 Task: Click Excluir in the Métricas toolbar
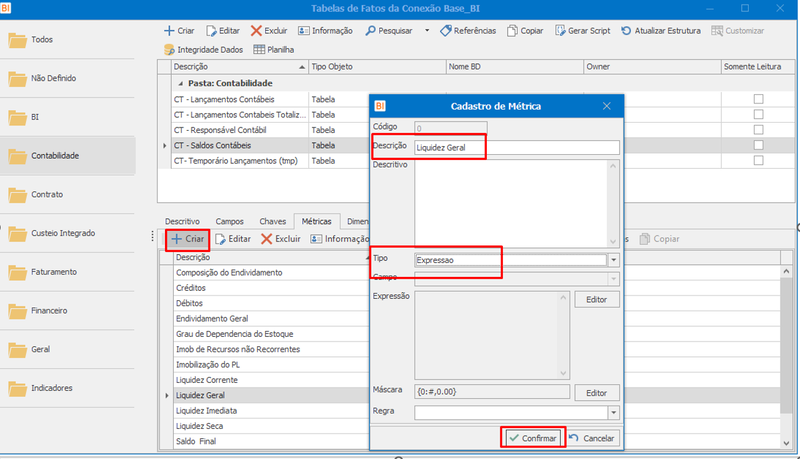[281, 239]
